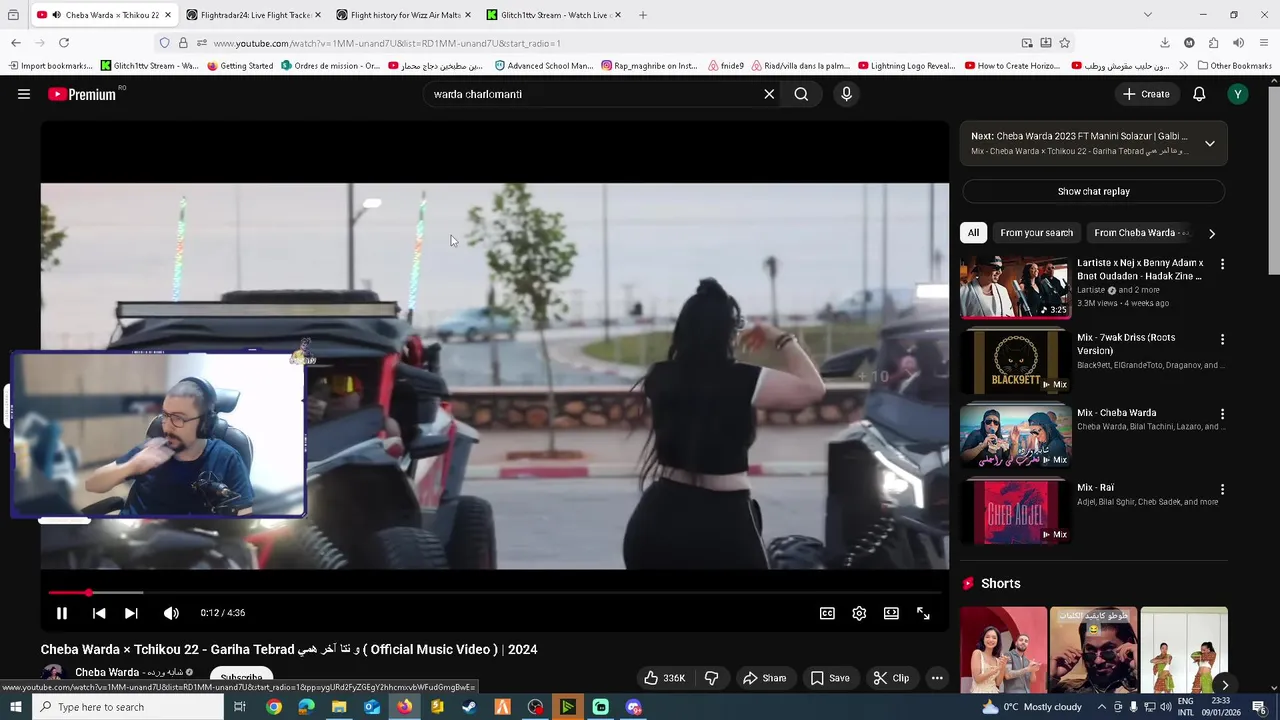1280x720 pixels.
Task: Mute the playing Cheba Warda browser tab
Action: 55,15
